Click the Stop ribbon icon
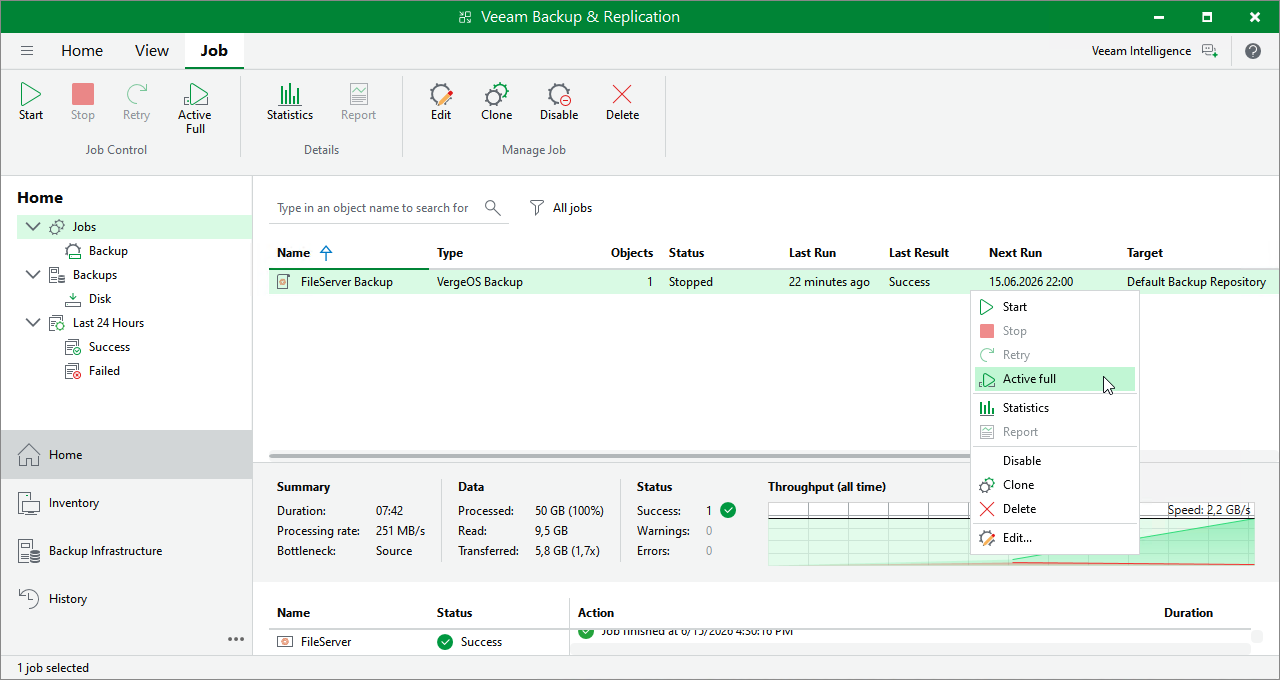This screenshot has width=1280, height=680. [83, 102]
